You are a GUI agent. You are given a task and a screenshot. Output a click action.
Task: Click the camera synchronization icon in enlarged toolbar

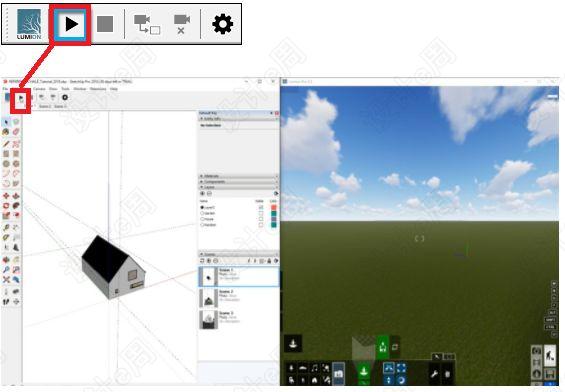147,24
